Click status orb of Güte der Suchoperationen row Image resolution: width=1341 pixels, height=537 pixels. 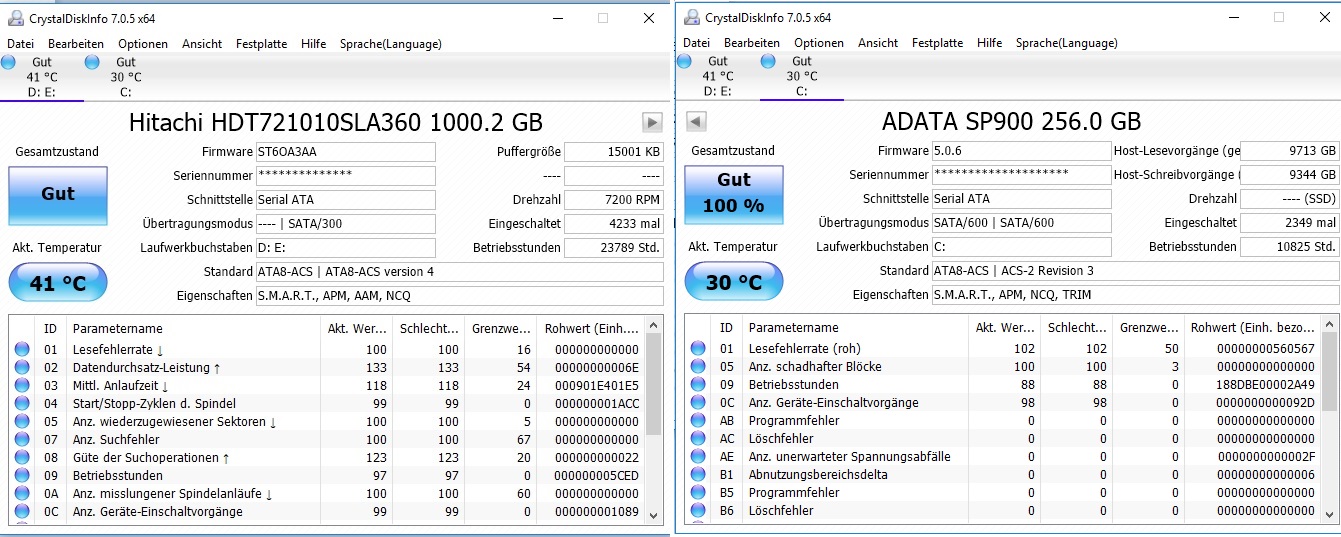click(x=22, y=458)
